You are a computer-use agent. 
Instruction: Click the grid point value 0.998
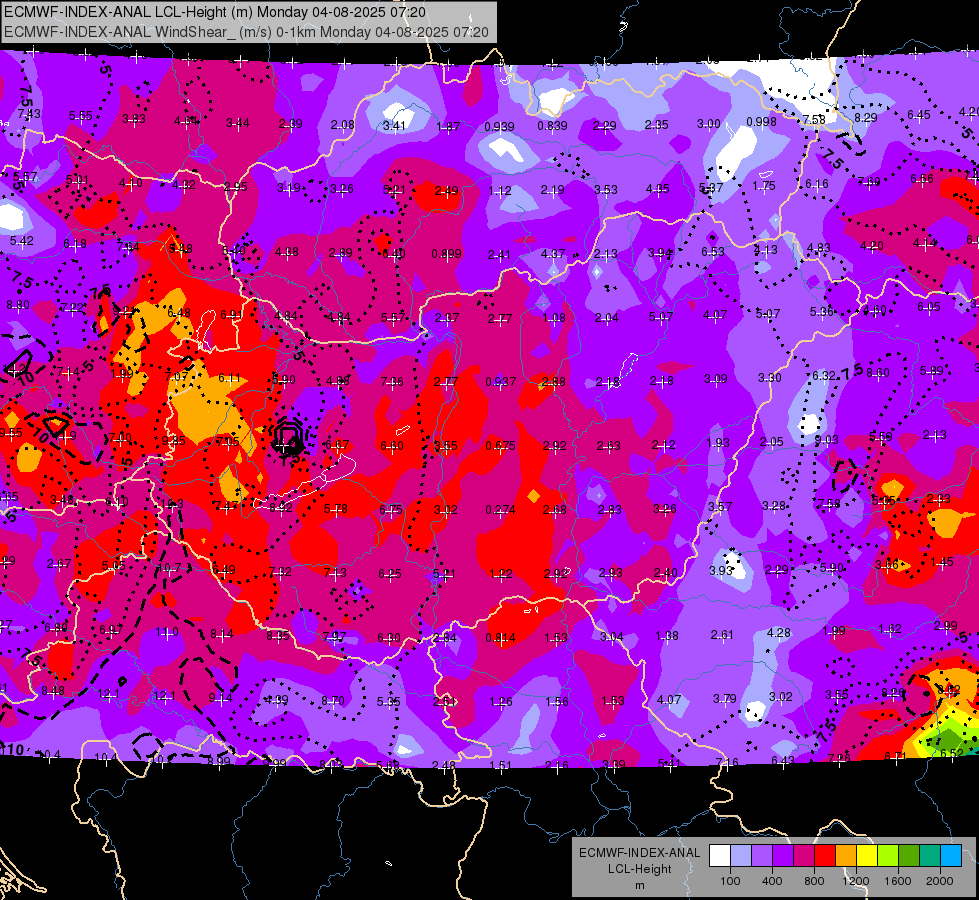click(x=762, y=121)
